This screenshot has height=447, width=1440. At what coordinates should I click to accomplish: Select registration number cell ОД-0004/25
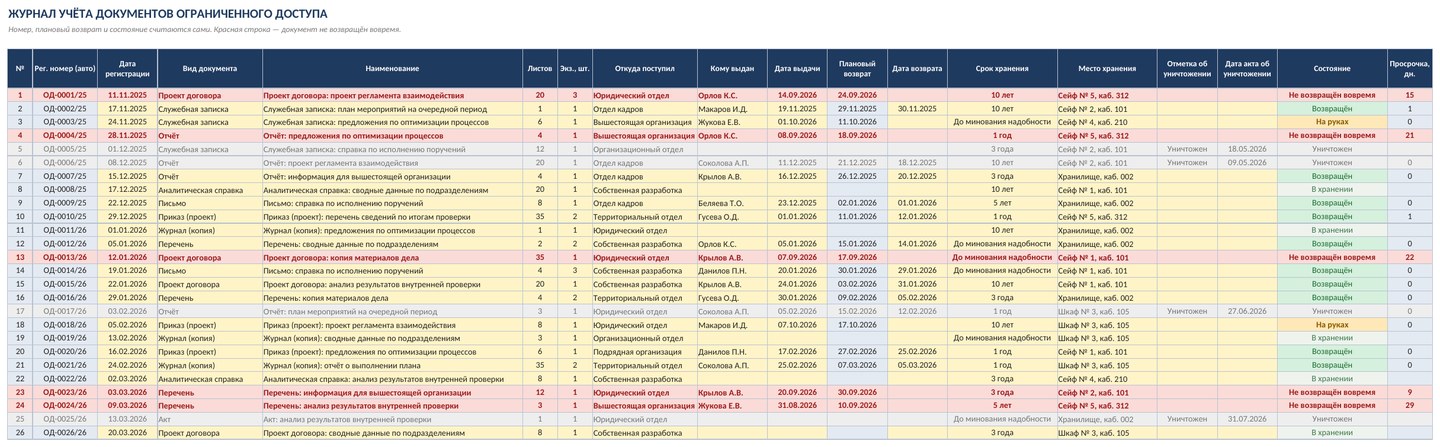click(65, 135)
